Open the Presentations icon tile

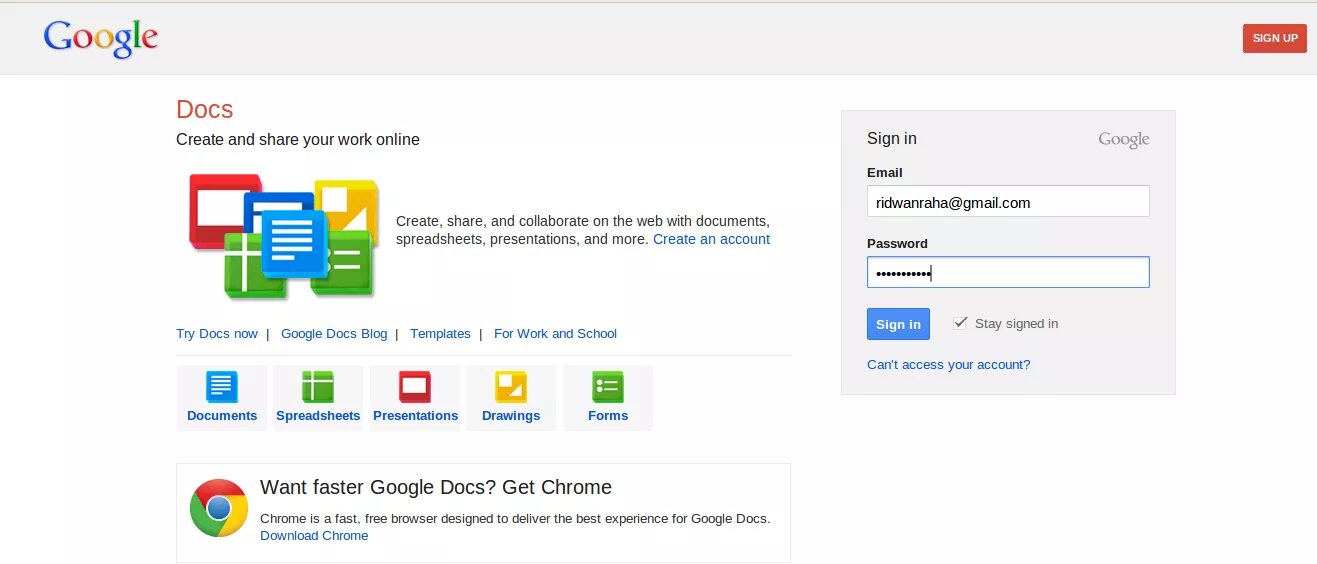click(x=415, y=397)
